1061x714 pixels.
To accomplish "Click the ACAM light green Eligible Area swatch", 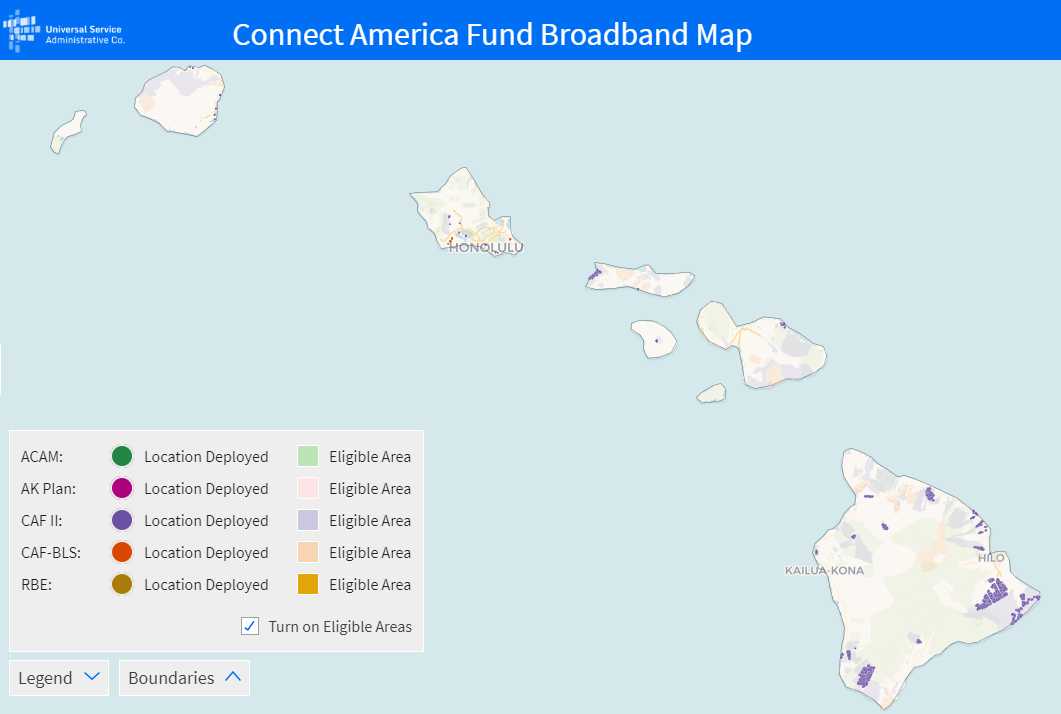I will [308, 456].
